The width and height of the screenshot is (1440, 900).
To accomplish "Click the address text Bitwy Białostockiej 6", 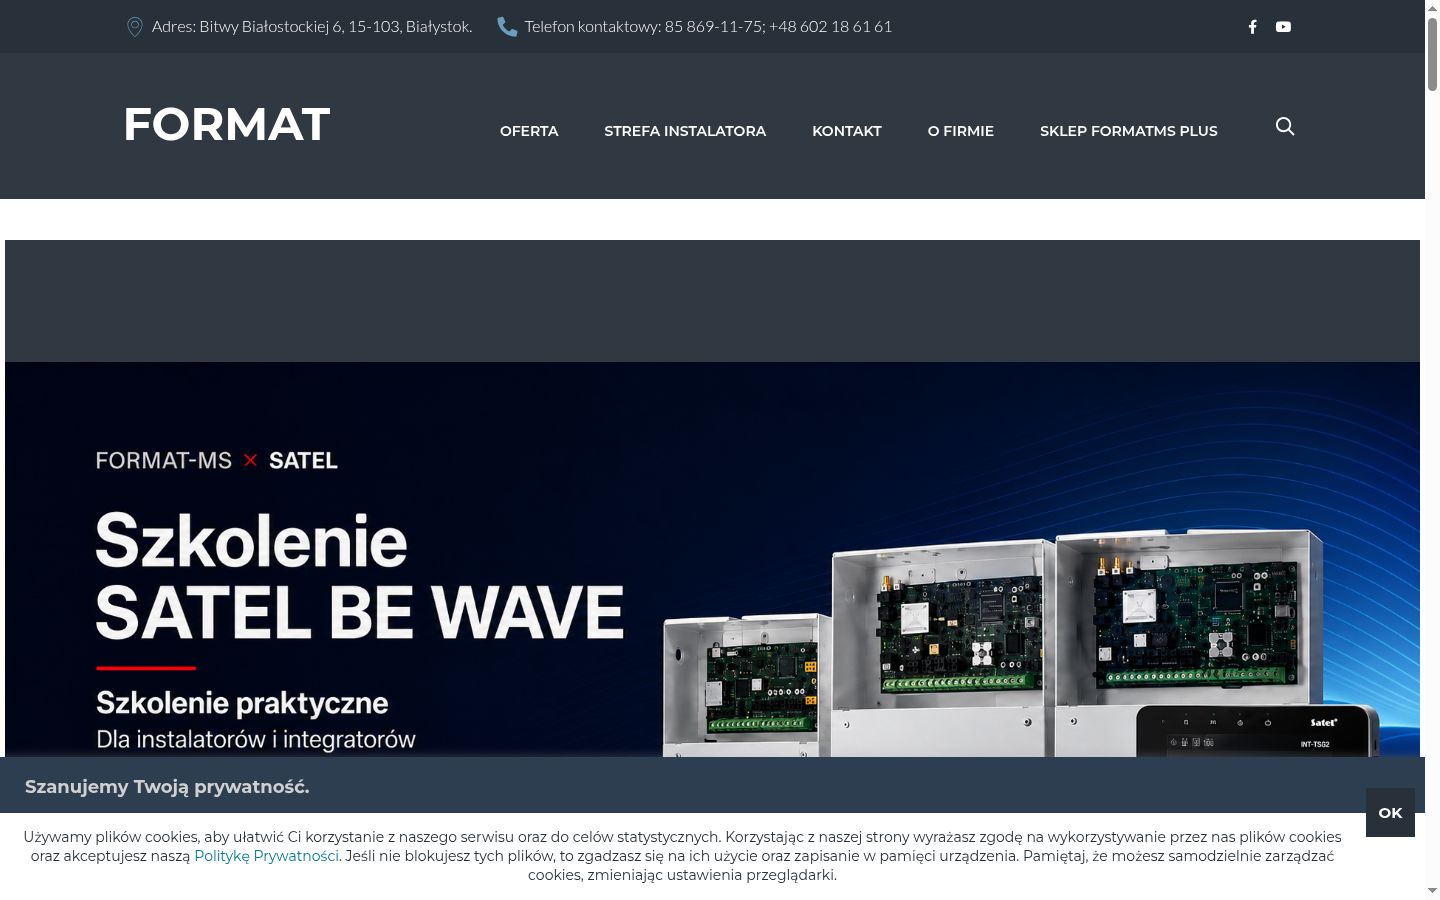I will (312, 27).
